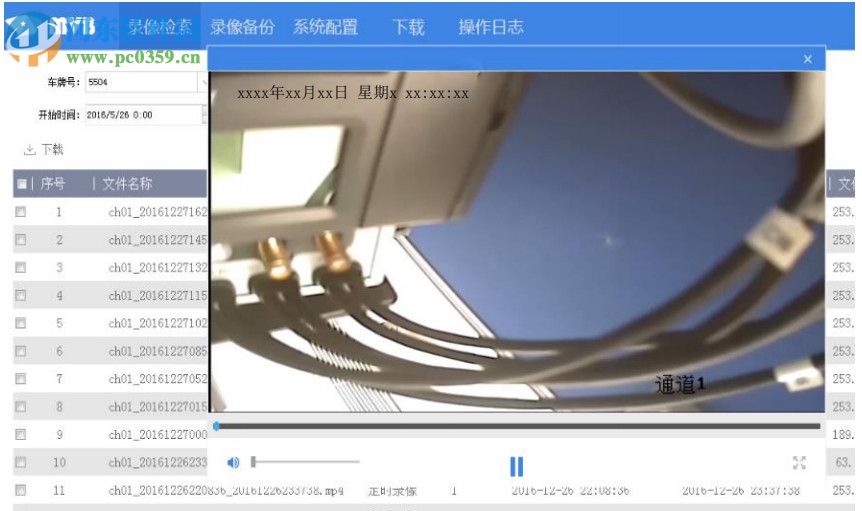Click end time 2016-12-26 23:37:38 in row 11
The image size is (862, 511).
(741, 490)
